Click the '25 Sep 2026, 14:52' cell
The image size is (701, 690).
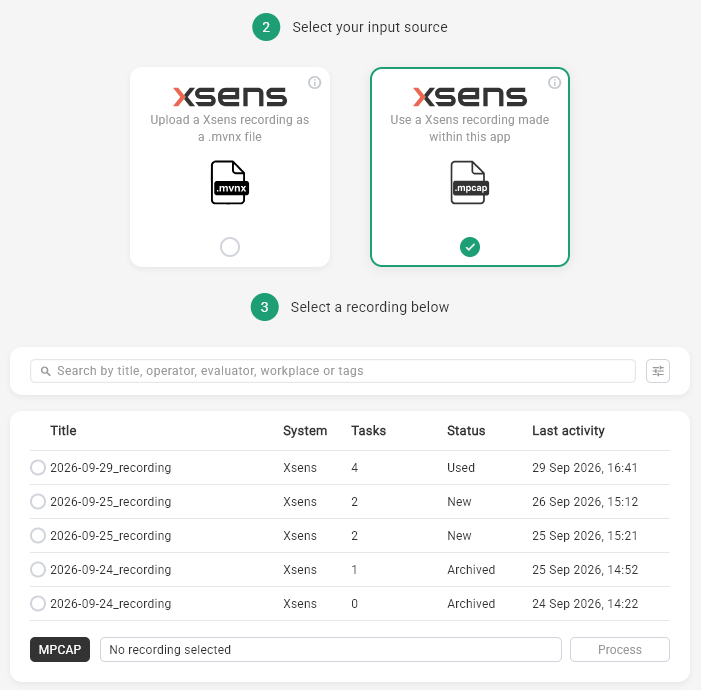click(x=585, y=569)
